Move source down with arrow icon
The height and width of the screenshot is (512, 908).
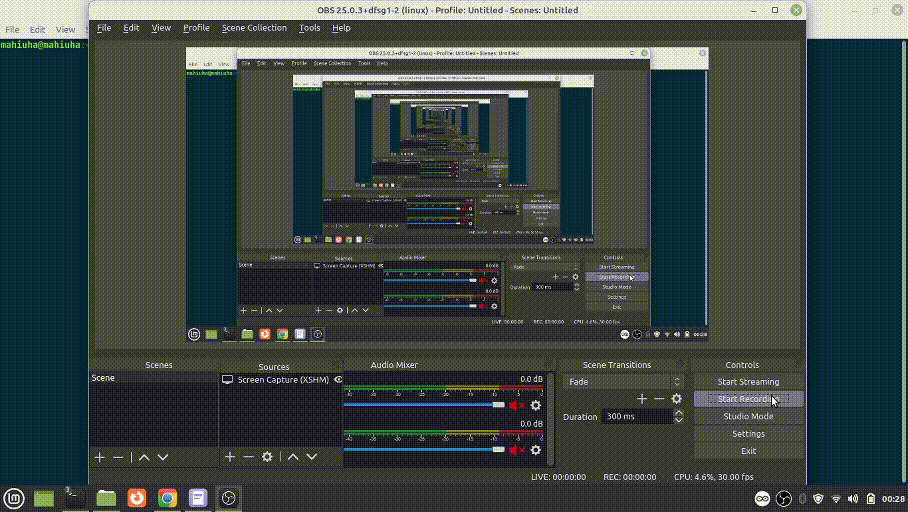[312, 457]
